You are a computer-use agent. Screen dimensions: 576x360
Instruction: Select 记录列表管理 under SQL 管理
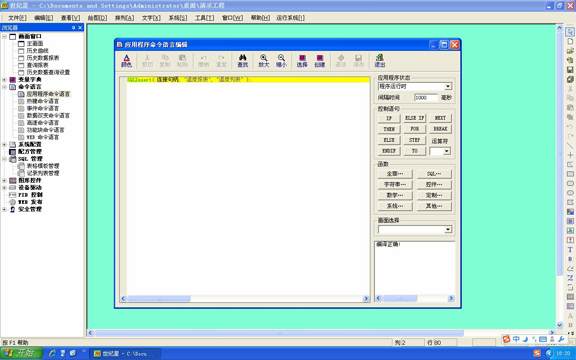[x=43, y=173]
